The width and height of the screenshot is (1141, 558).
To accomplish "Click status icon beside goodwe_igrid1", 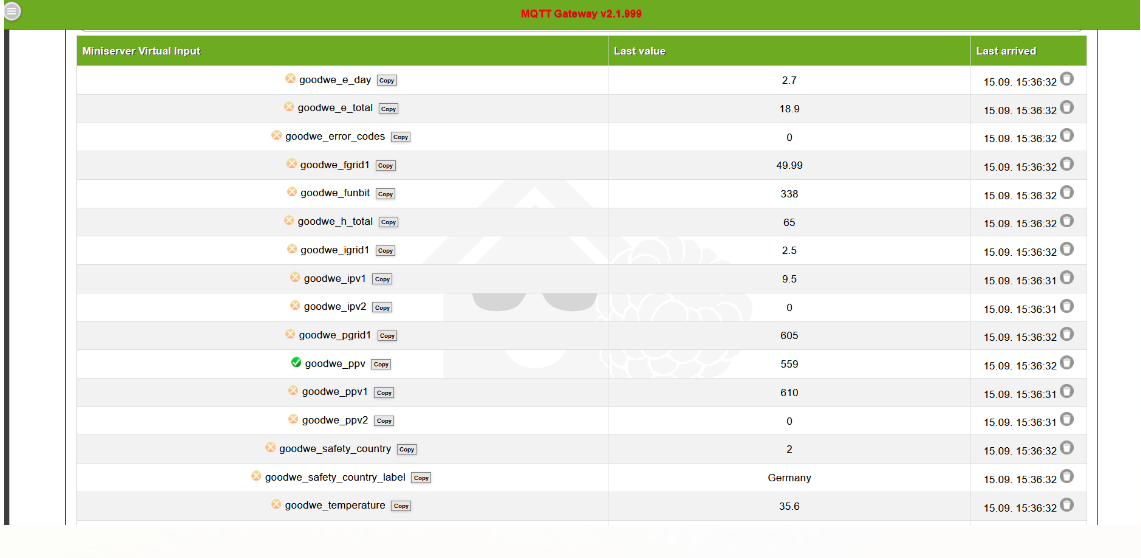I will (x=292, y=249).
